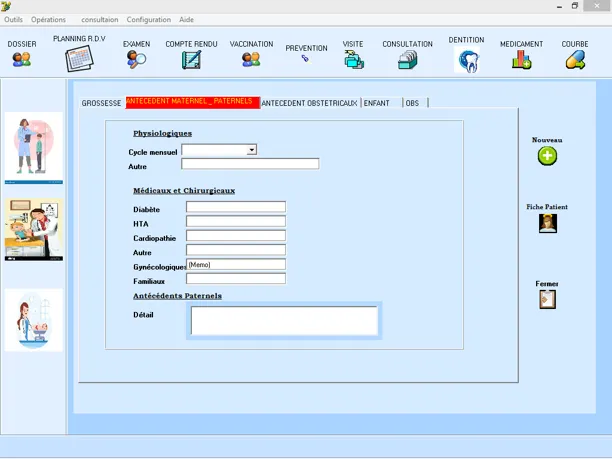This screenshot has height=459, width=612.
Task: Expand the Cycle mensuel dropdown
Action: coord(252,150)
